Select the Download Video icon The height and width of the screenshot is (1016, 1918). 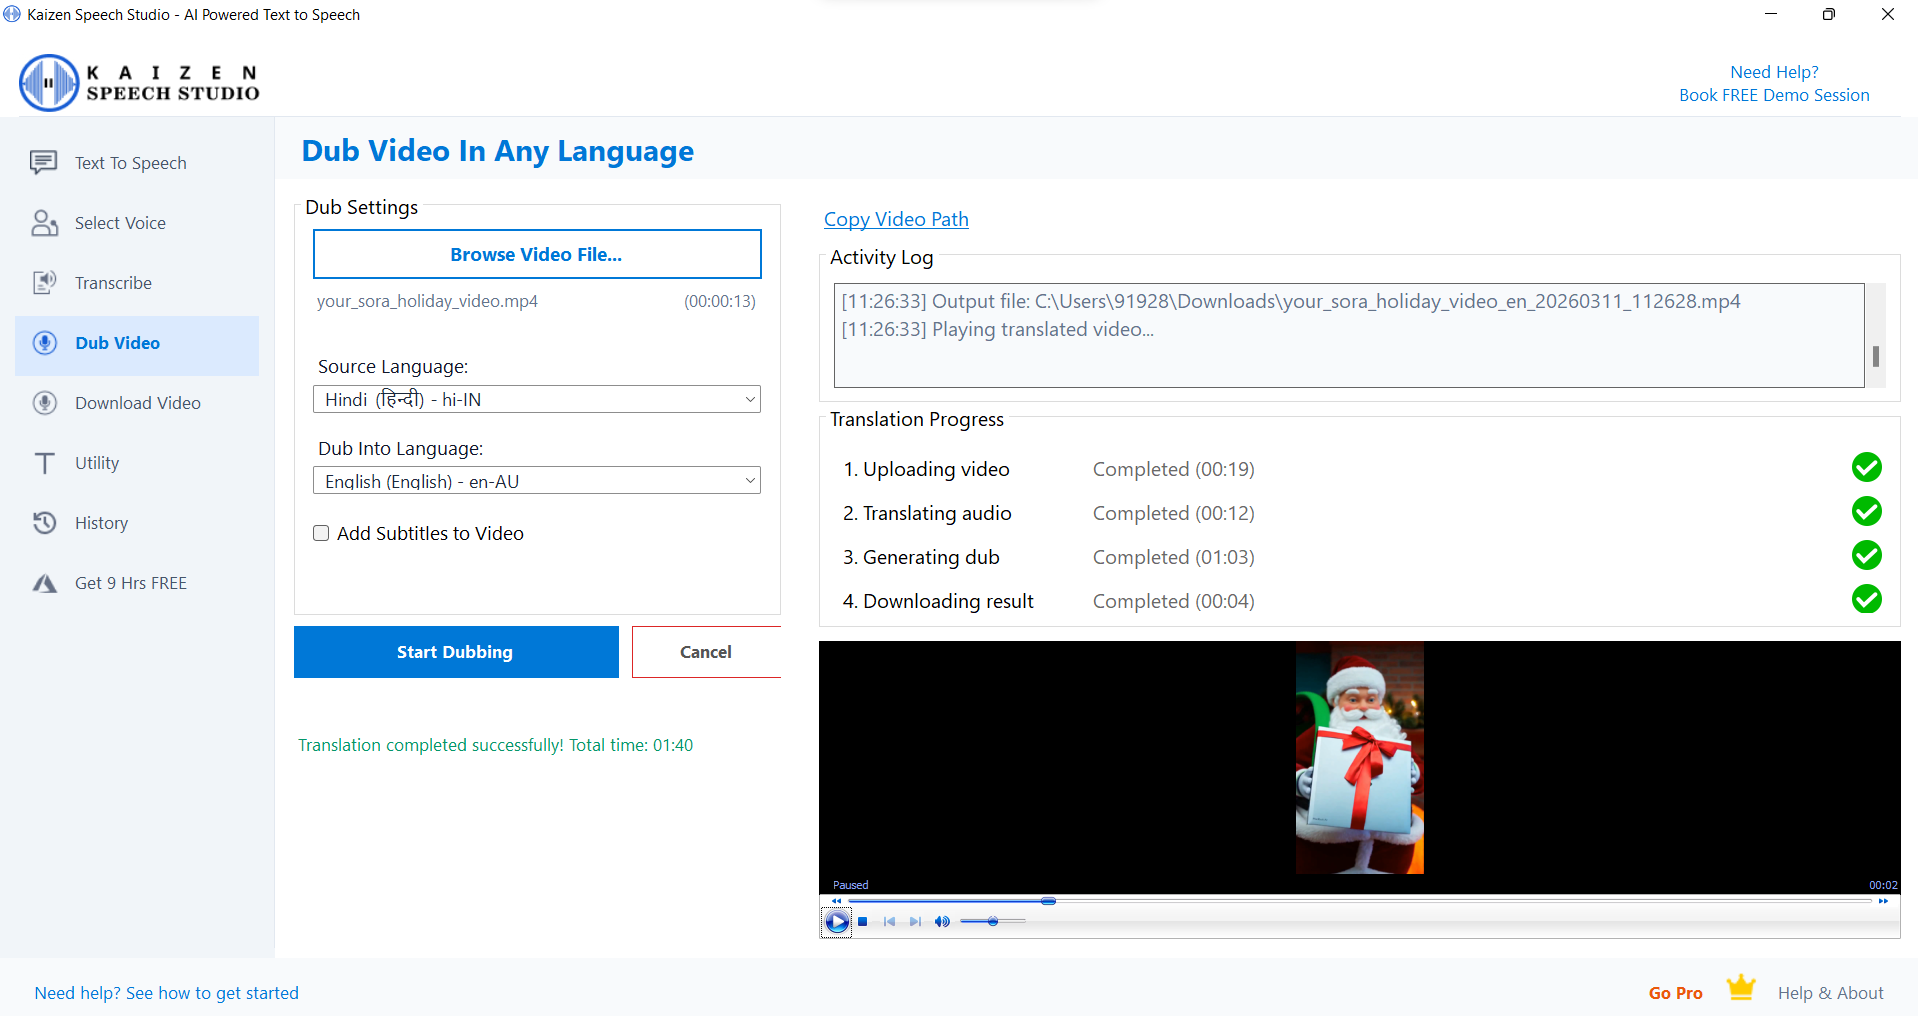(x=44, y=402)
